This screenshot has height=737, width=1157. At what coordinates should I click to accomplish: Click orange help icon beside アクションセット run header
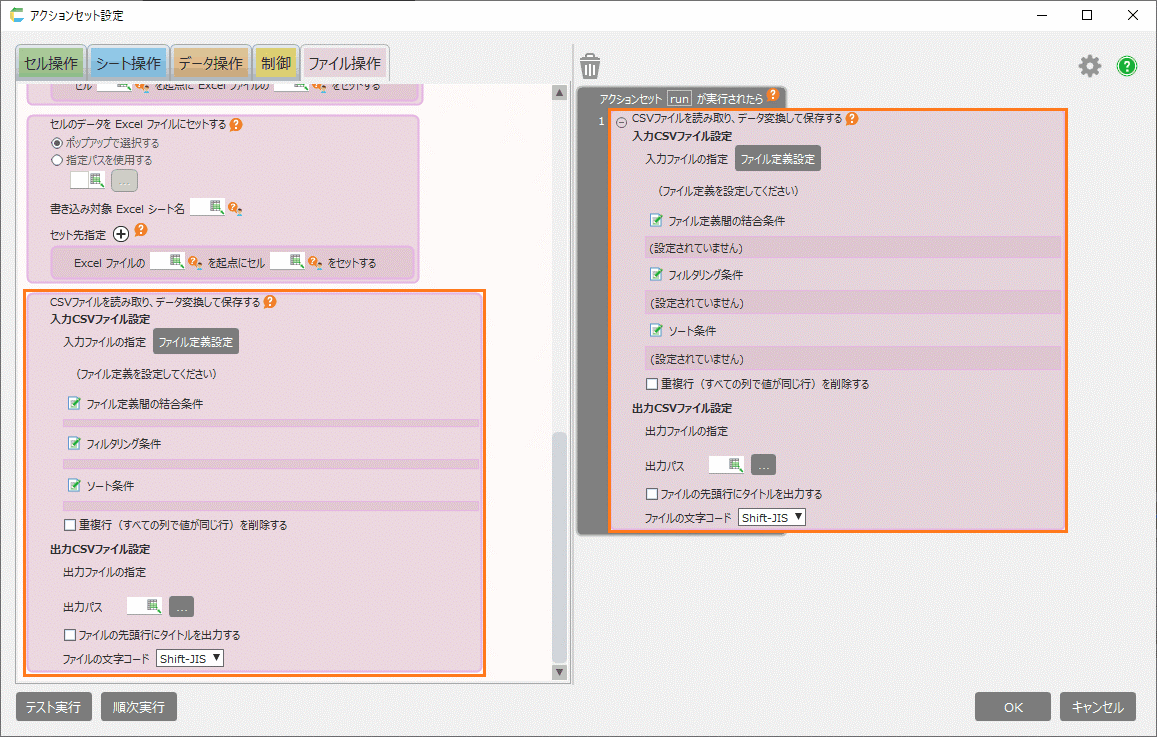point(773,97)
